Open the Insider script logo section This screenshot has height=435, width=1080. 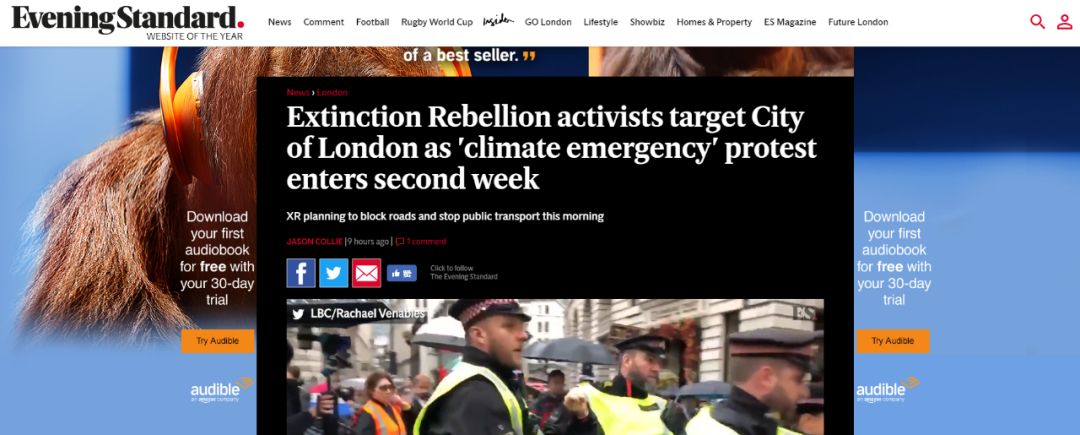point(498,21)
